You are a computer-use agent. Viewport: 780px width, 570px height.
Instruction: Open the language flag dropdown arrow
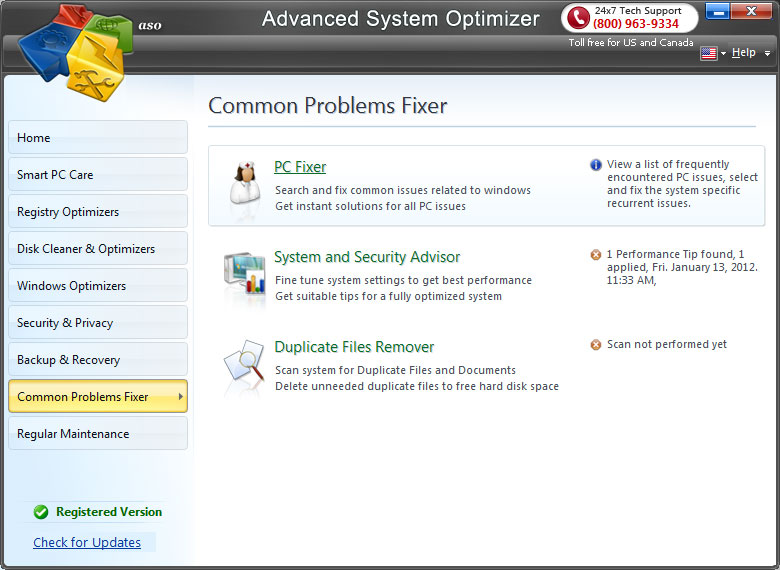coord(723,53)
